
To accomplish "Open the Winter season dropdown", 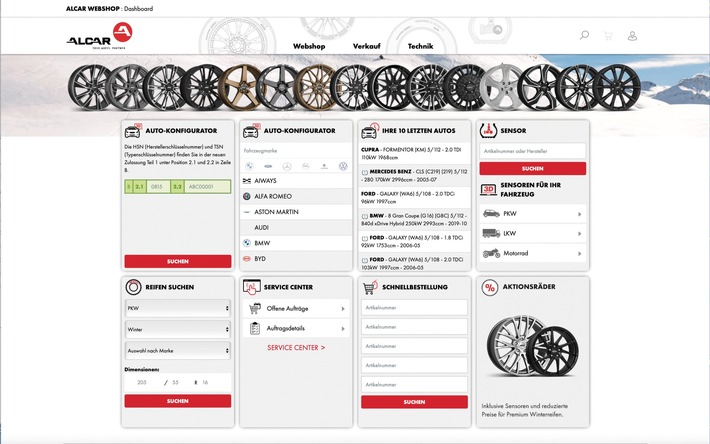I will point(178,329).
